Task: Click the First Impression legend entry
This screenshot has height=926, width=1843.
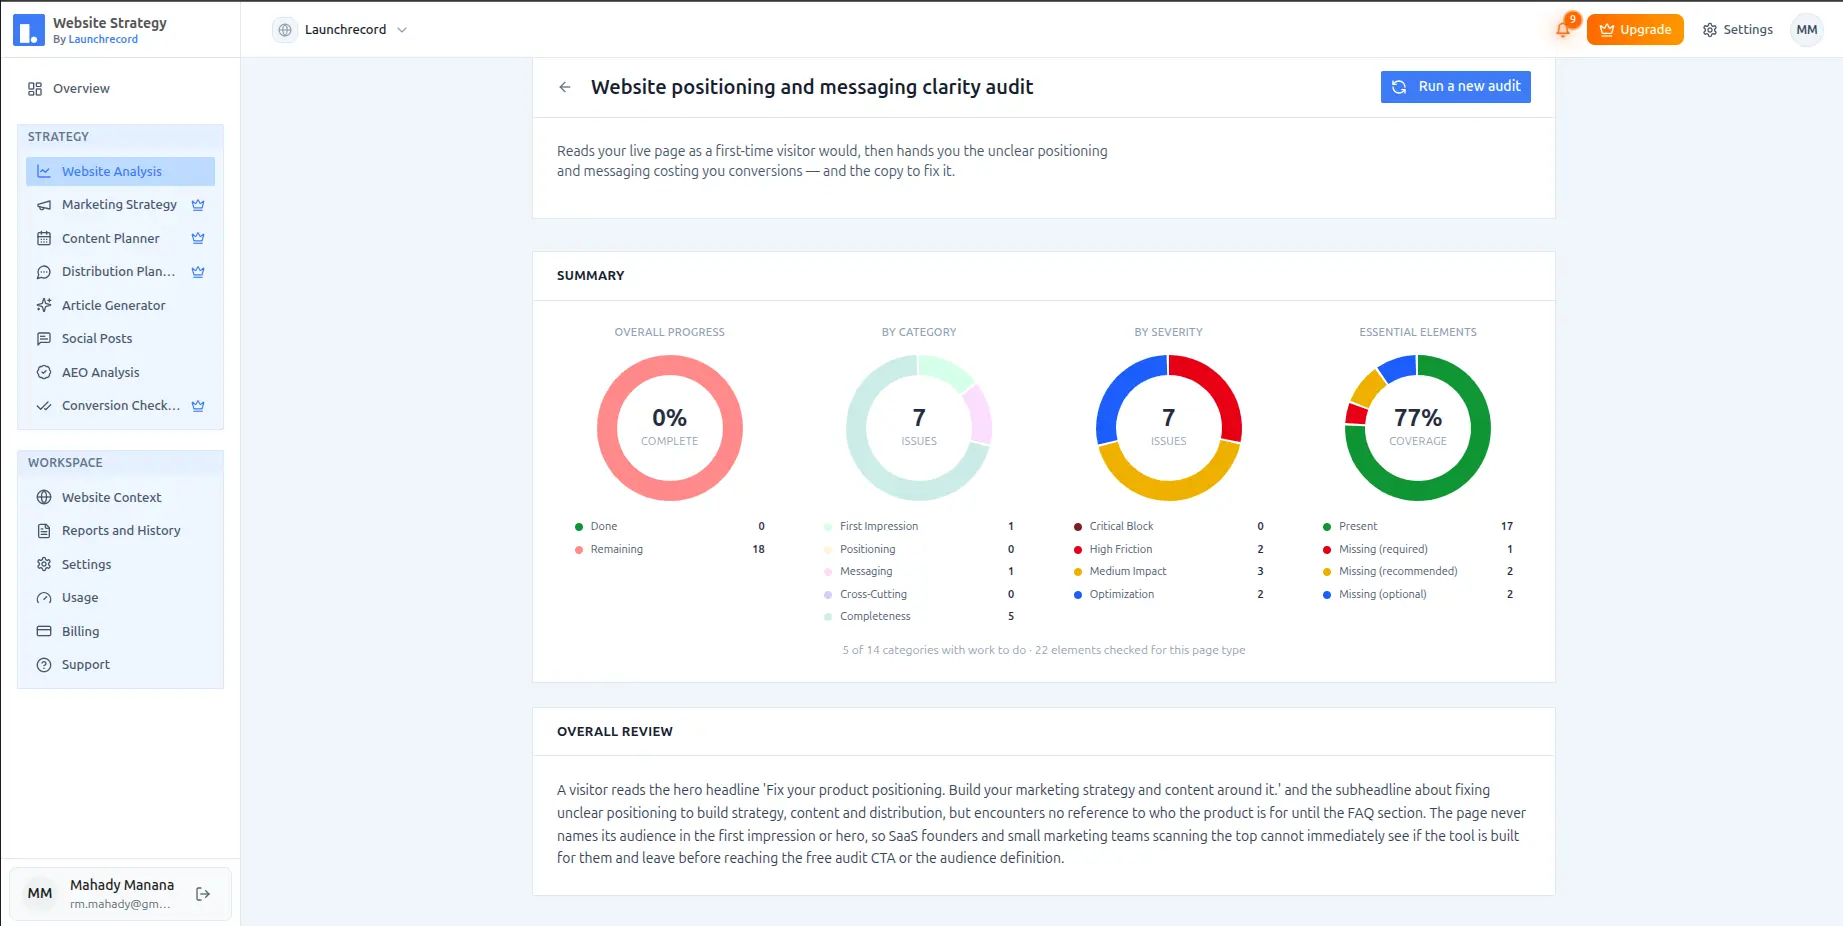Action: 919,526
